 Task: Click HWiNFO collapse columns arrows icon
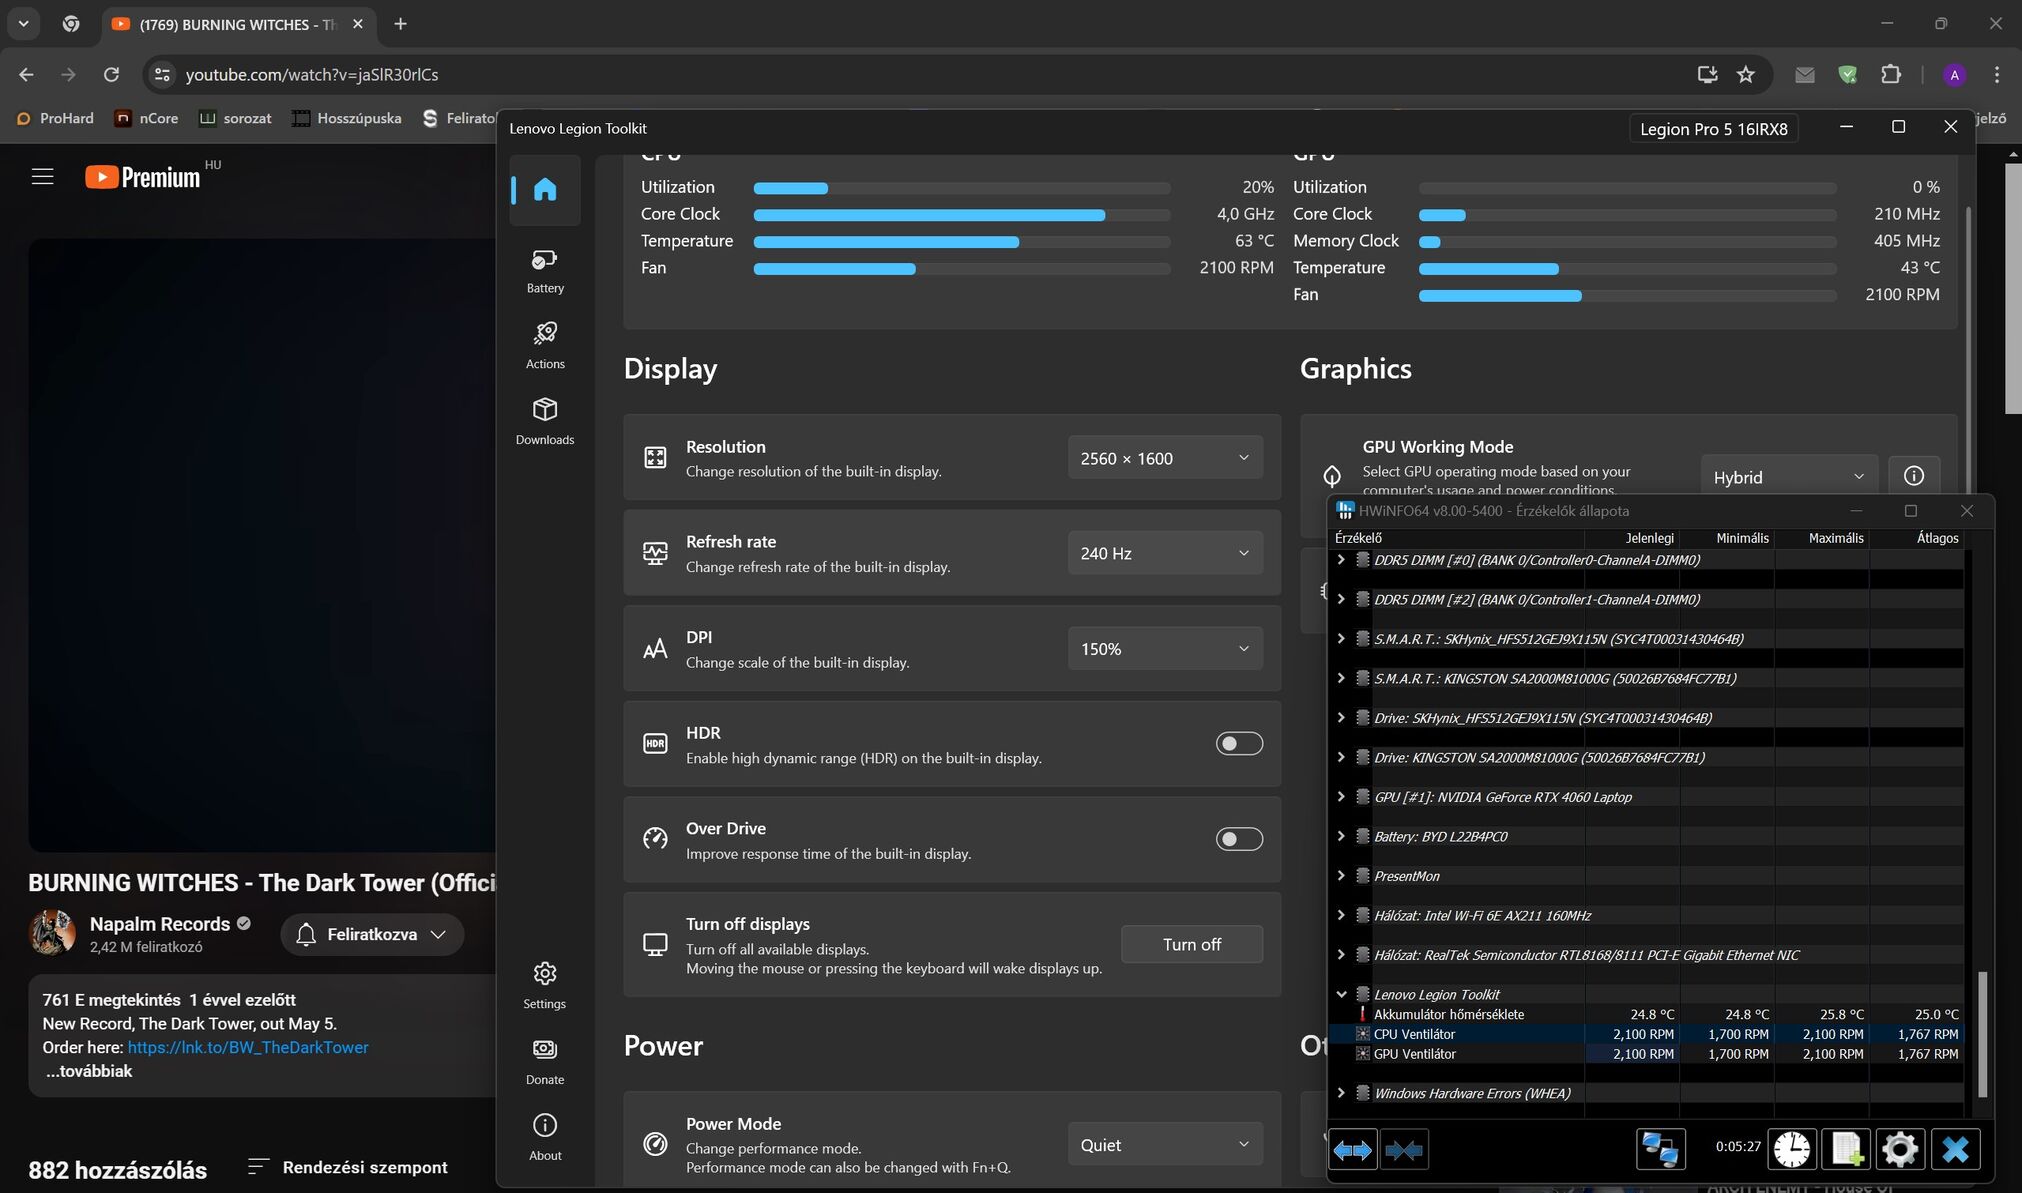(x=1404, y=1150)
